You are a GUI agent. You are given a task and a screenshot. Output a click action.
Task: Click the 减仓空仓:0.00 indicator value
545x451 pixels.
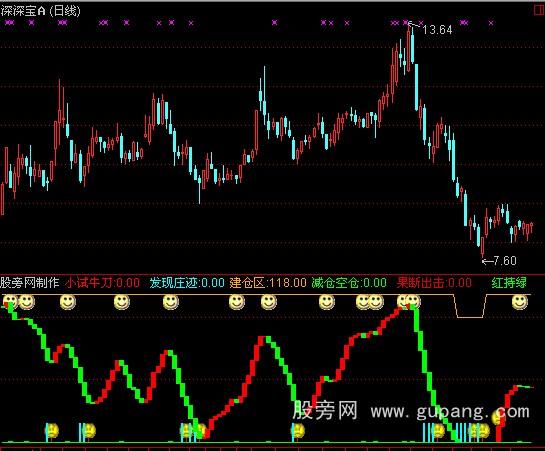(349, 283)
